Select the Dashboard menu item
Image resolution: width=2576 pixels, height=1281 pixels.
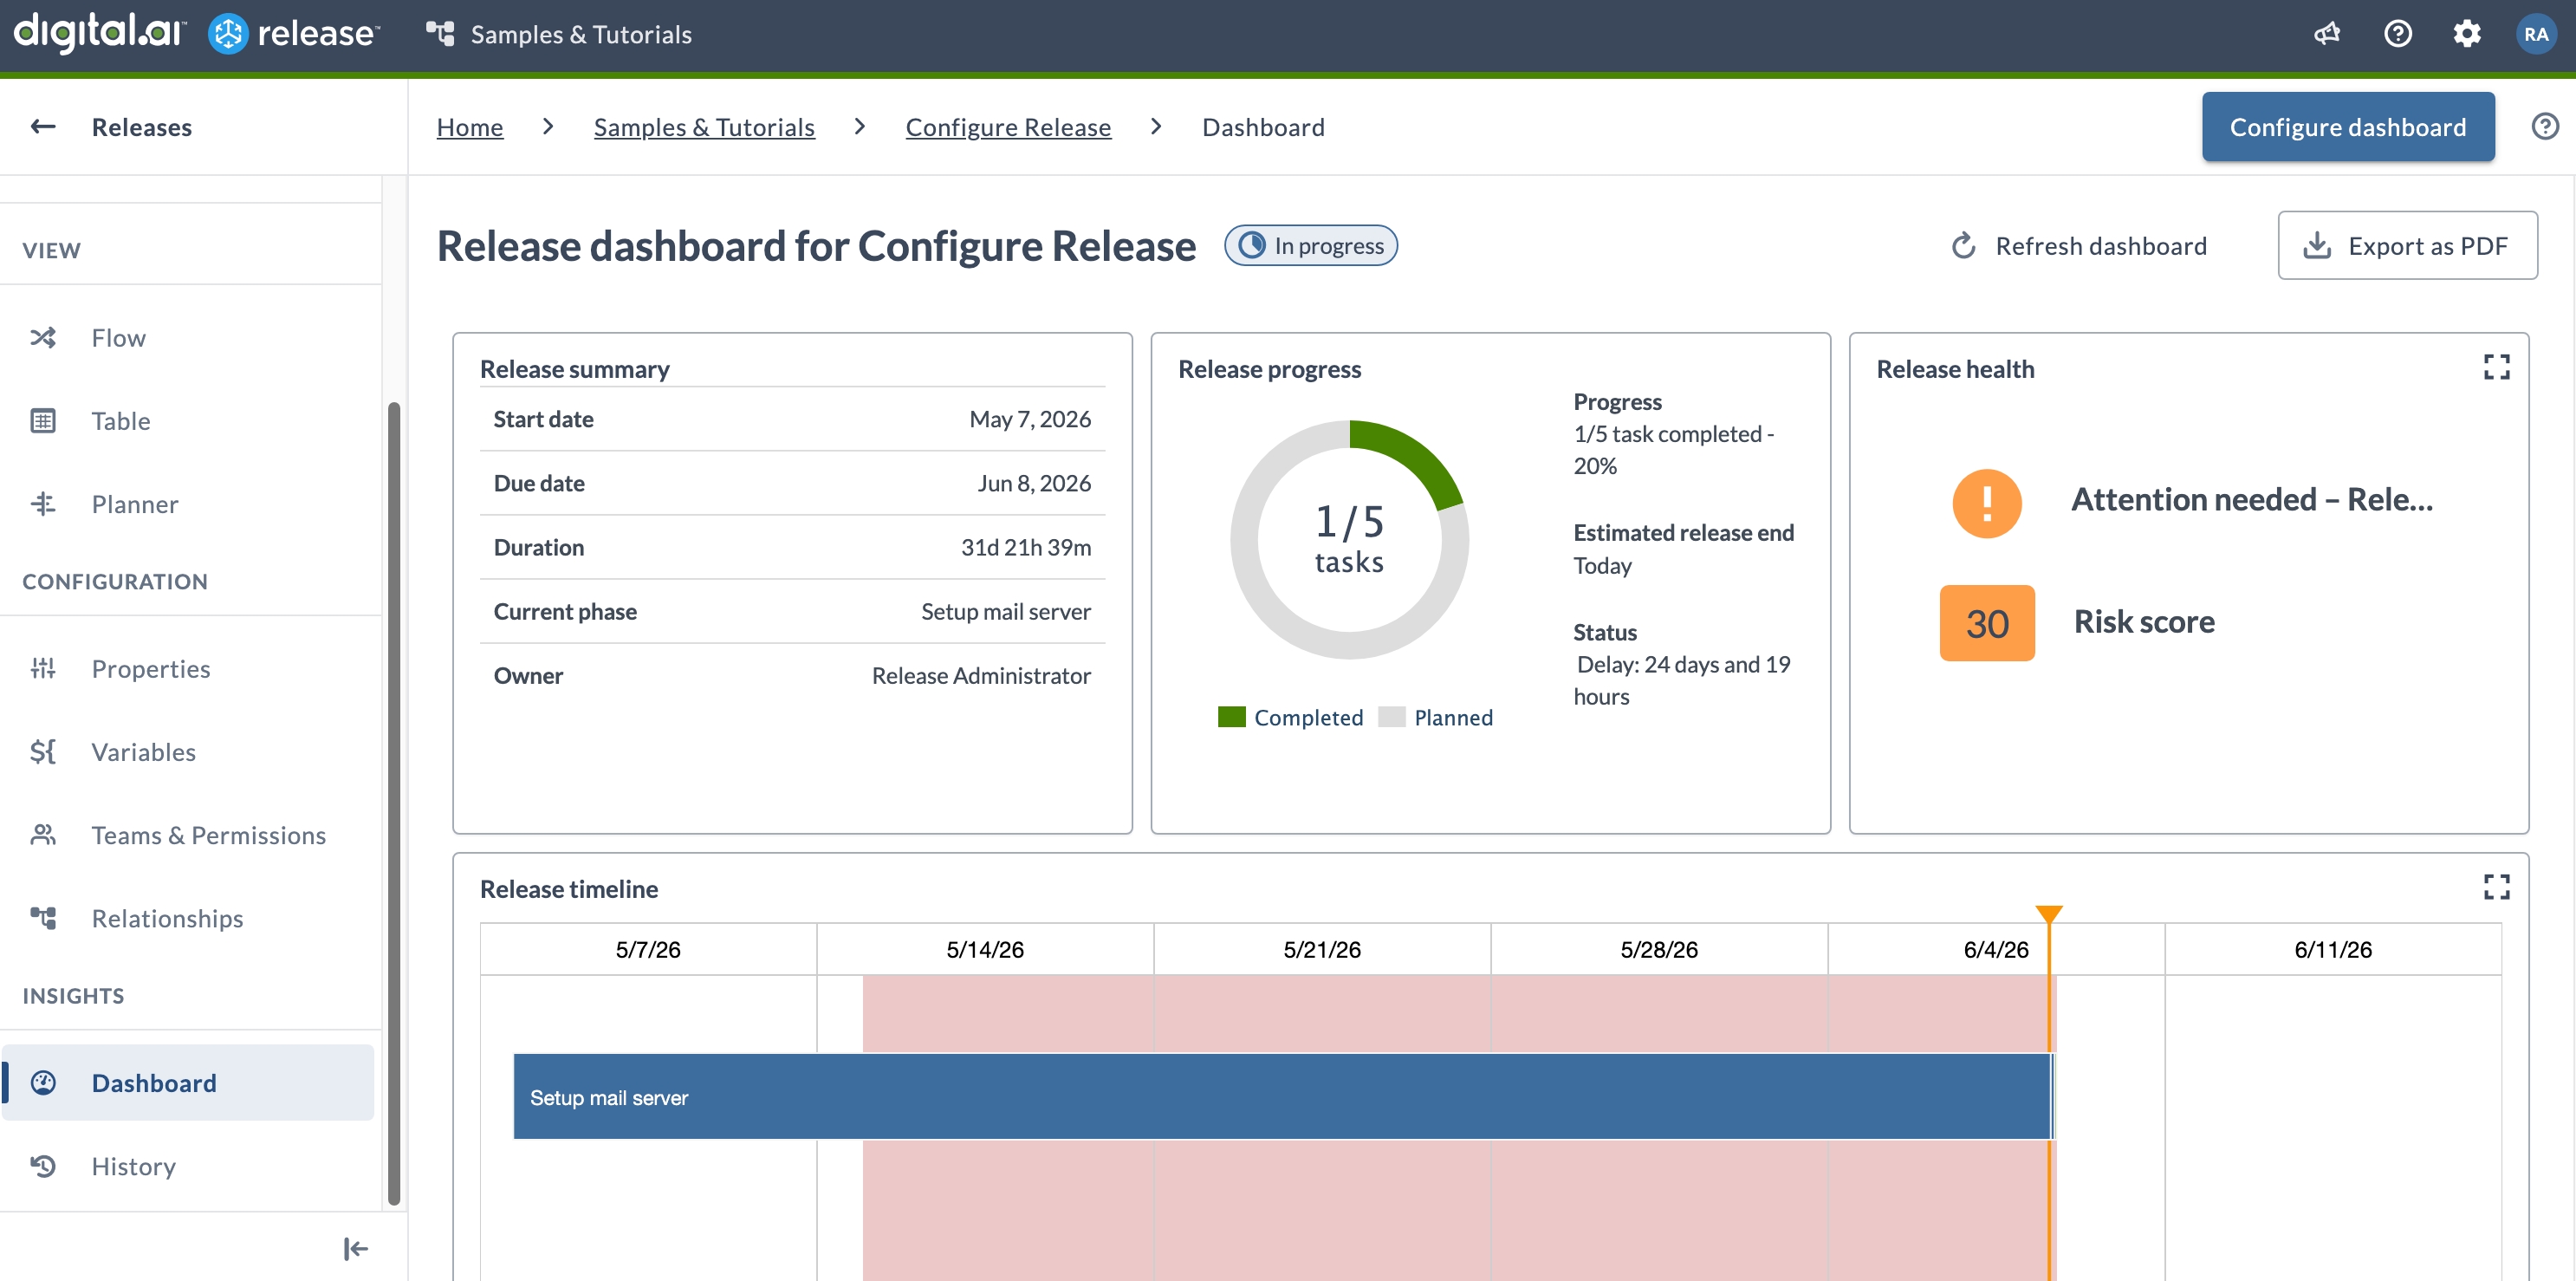(x=188, y=1083)
